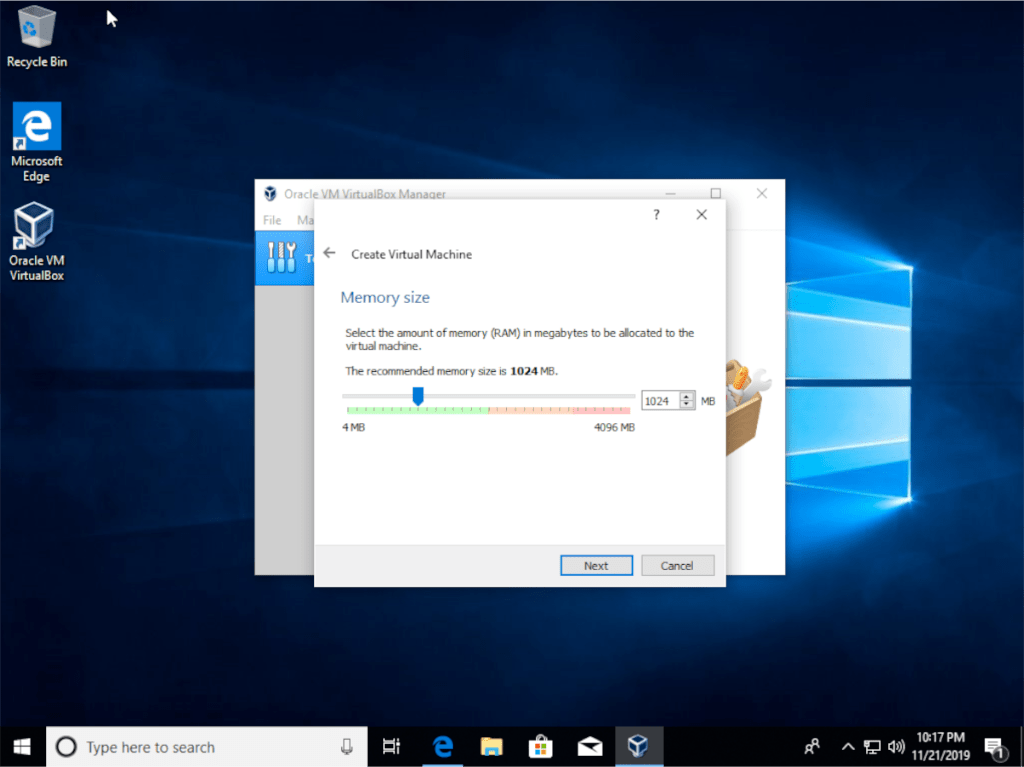Click Next to continue memory setup
Image resolution: width=1024 pixels, height=767 pixels.
(596, 565)
